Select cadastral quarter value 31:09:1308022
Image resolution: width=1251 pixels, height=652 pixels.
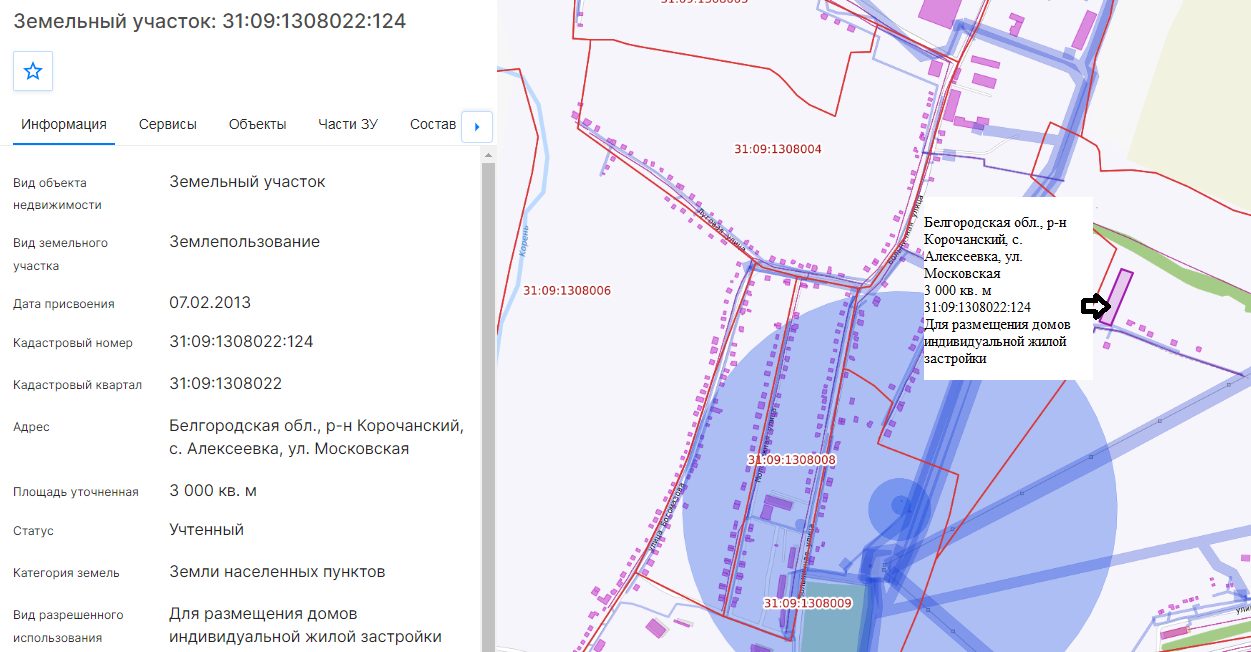point(226,384)
